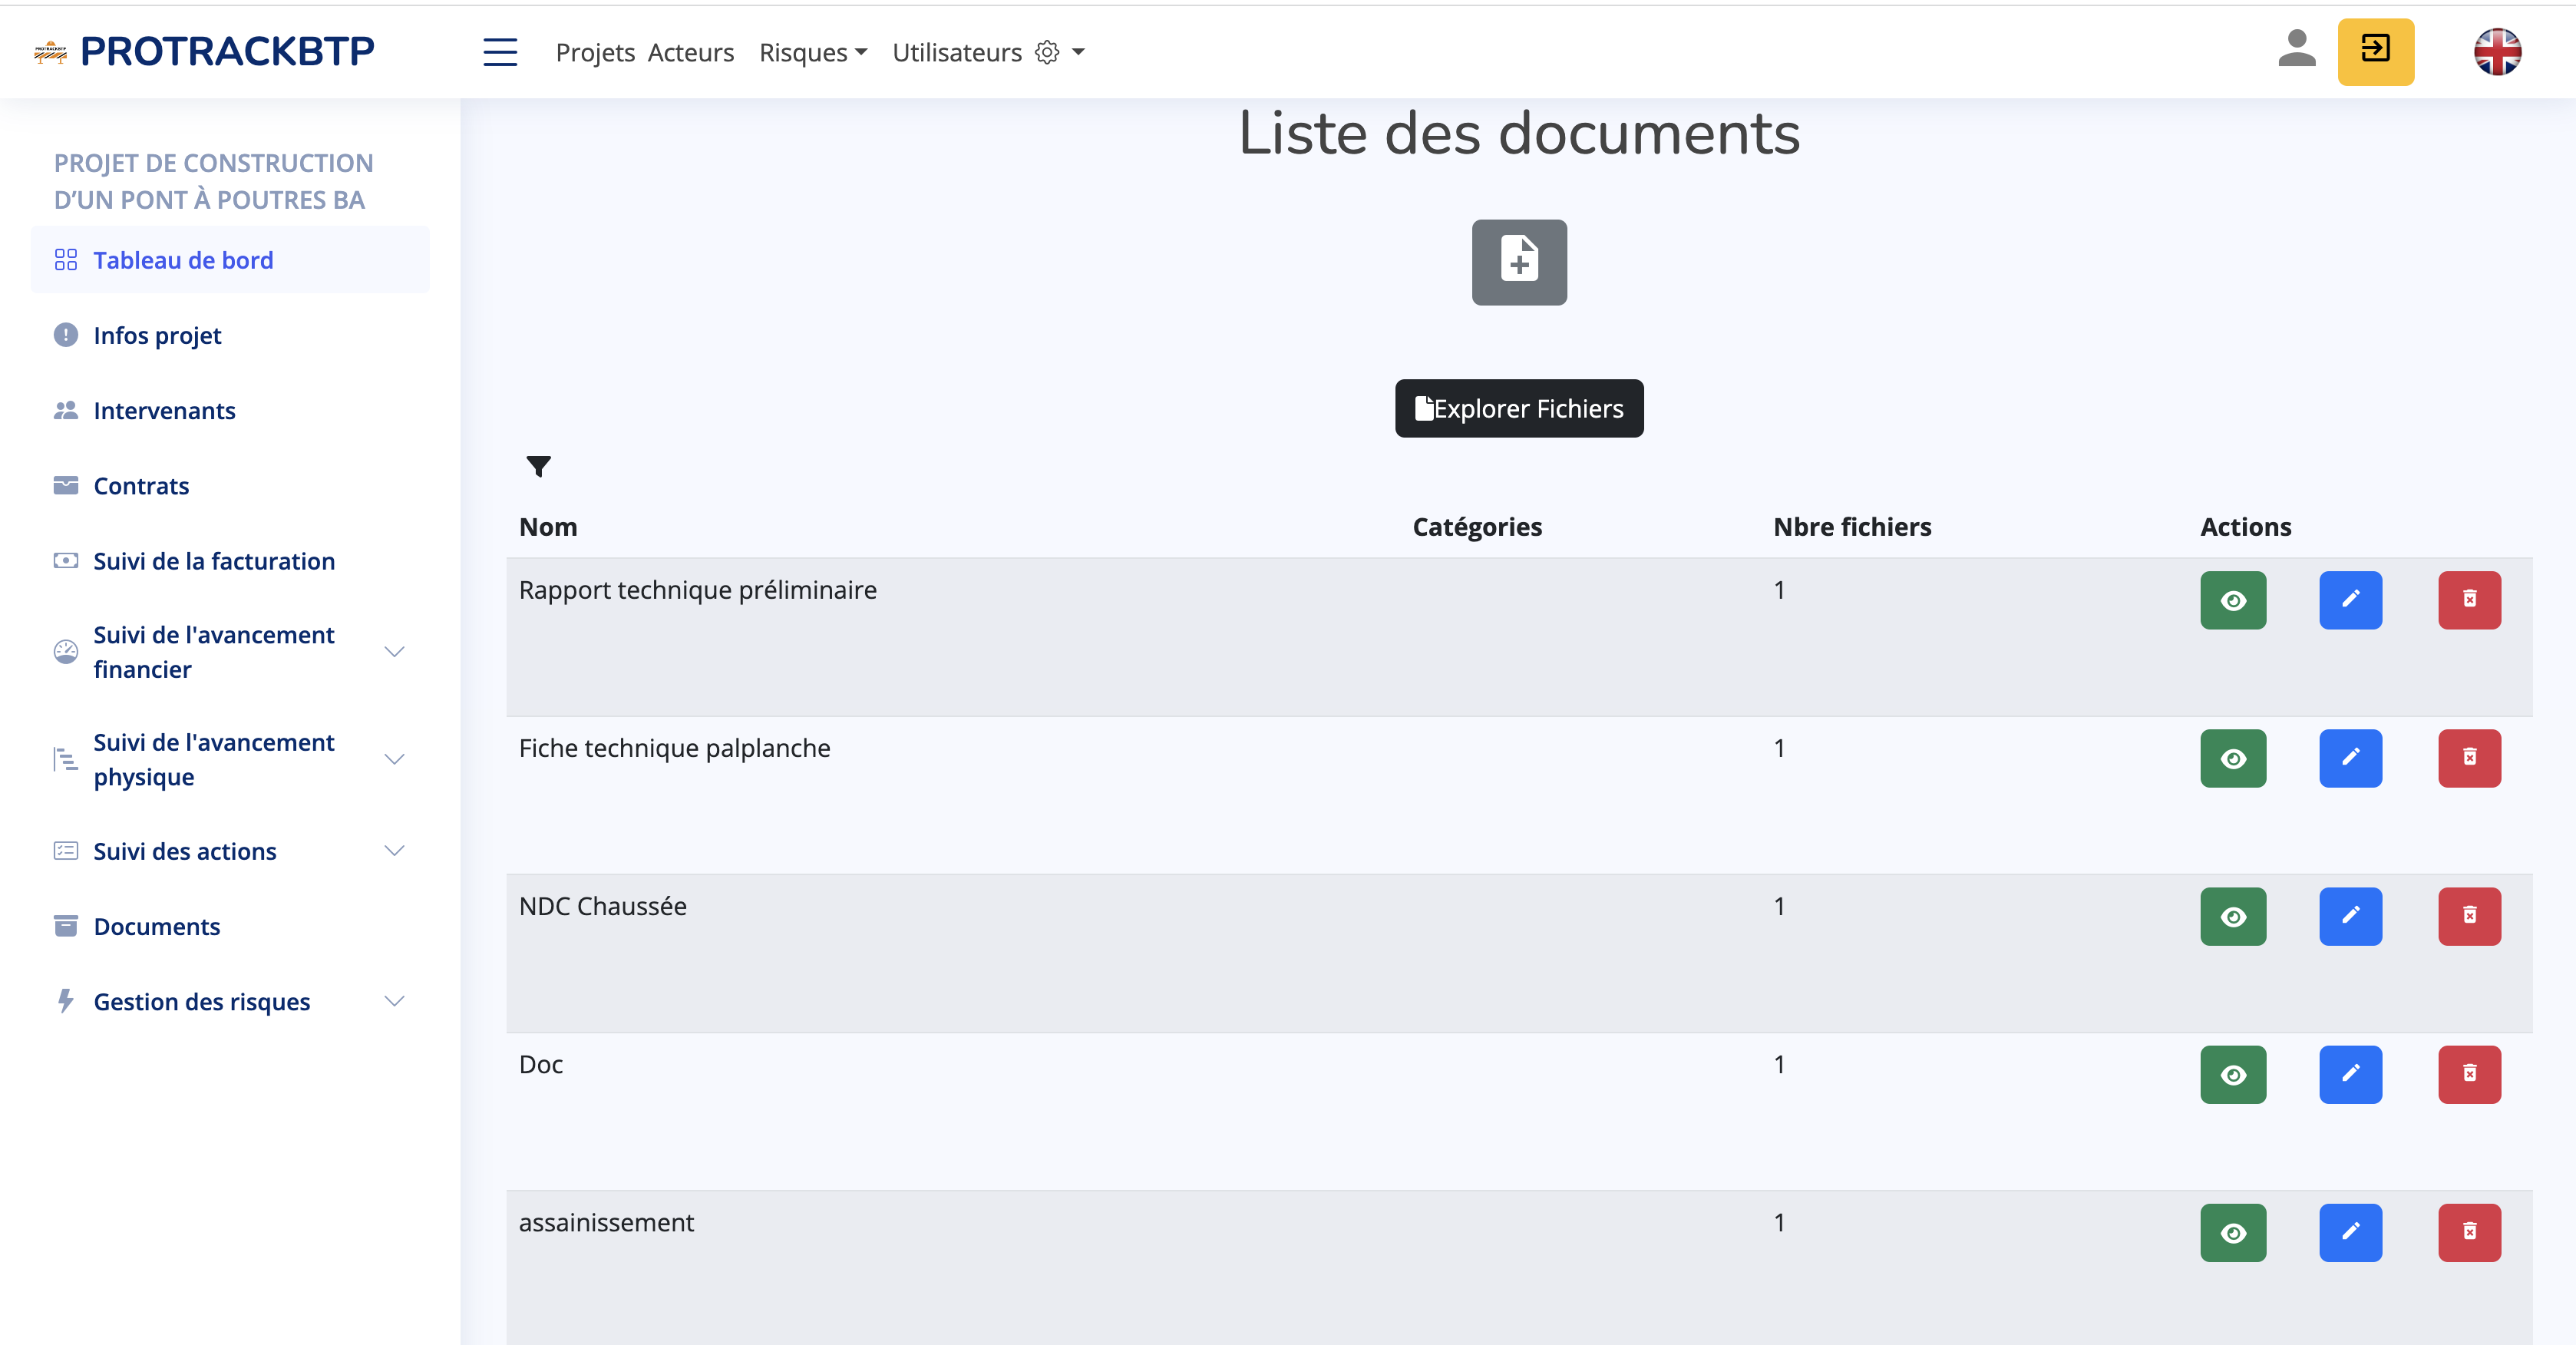Delete the Doc document row
Screen dimensions: 2576x1345
(2469, 1074)
